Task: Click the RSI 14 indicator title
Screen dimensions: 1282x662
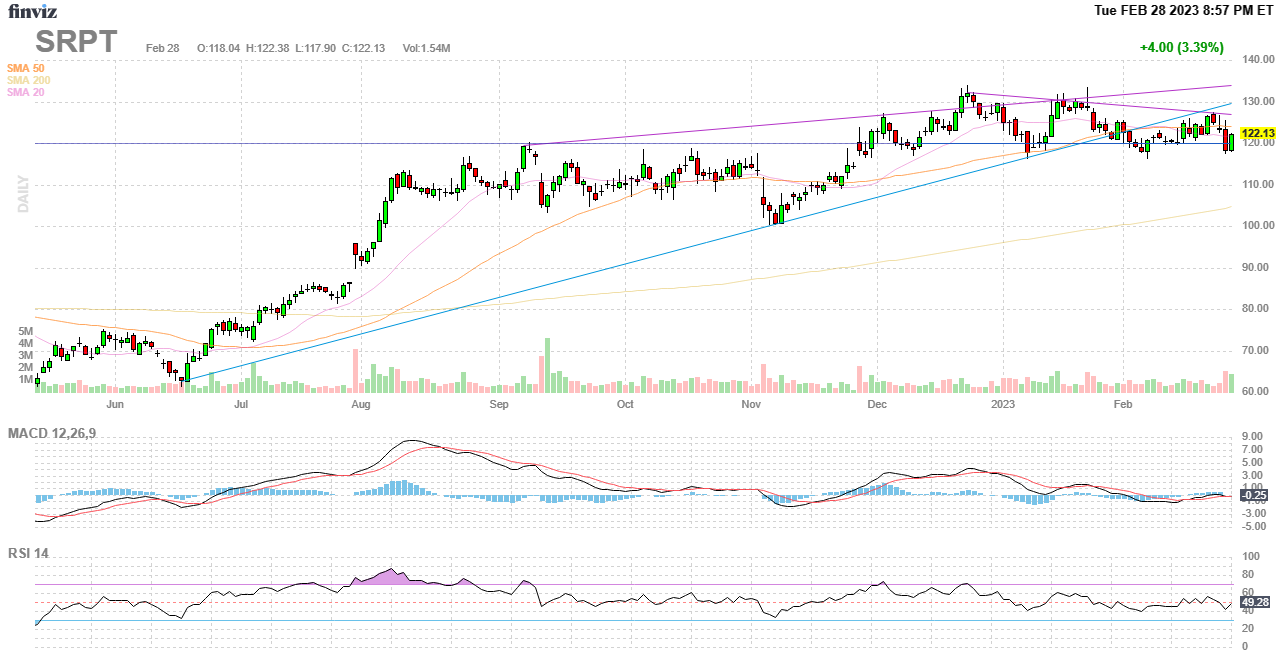Action: (29, 553)
